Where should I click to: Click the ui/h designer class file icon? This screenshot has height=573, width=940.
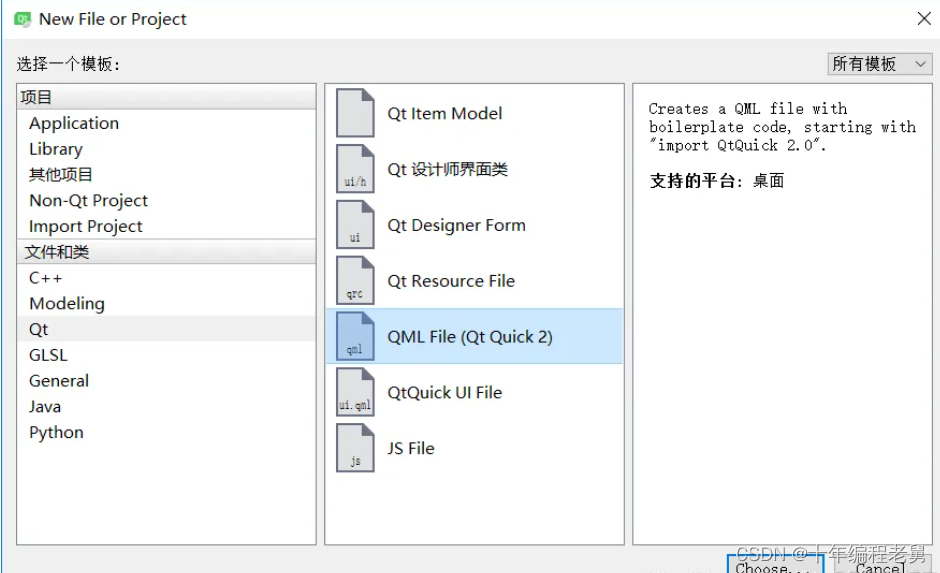(355, 169)
